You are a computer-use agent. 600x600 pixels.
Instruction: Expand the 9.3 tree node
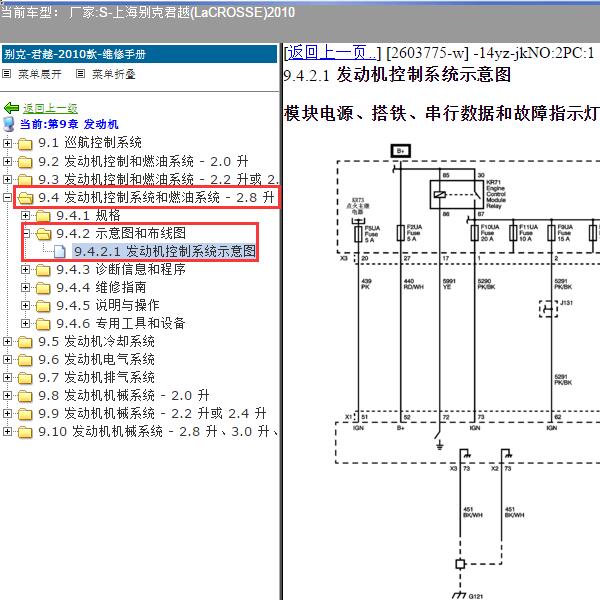7,179
